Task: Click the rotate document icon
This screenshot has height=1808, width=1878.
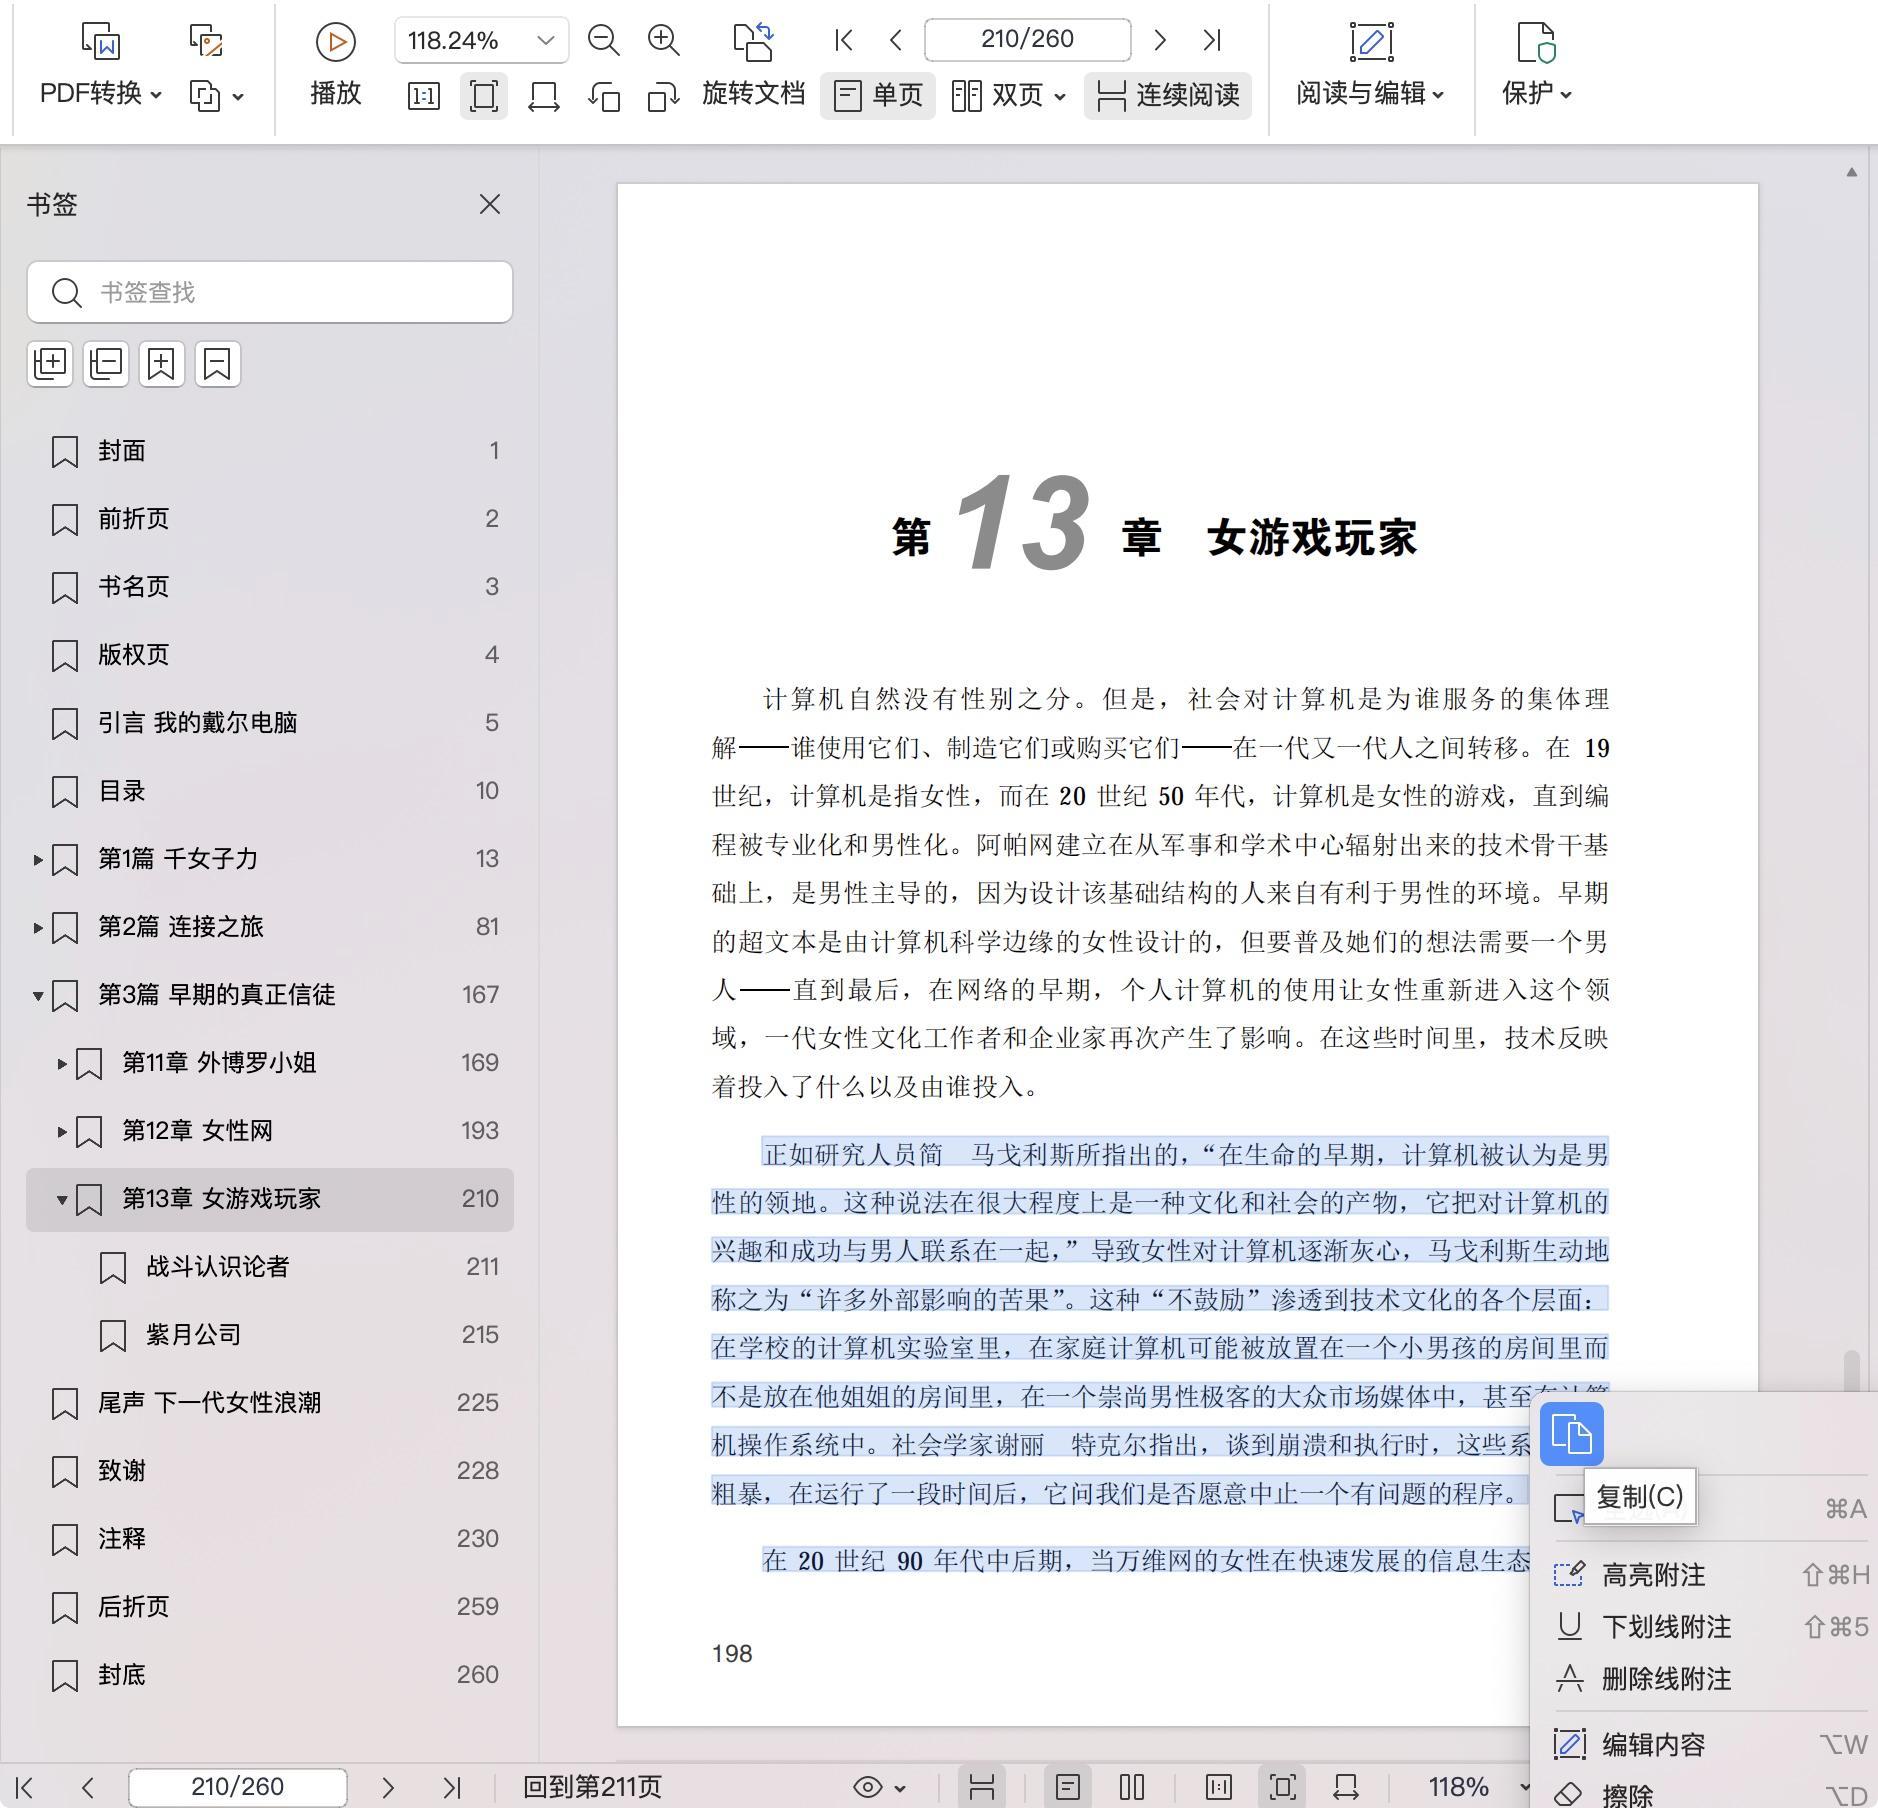Action: 753,42
